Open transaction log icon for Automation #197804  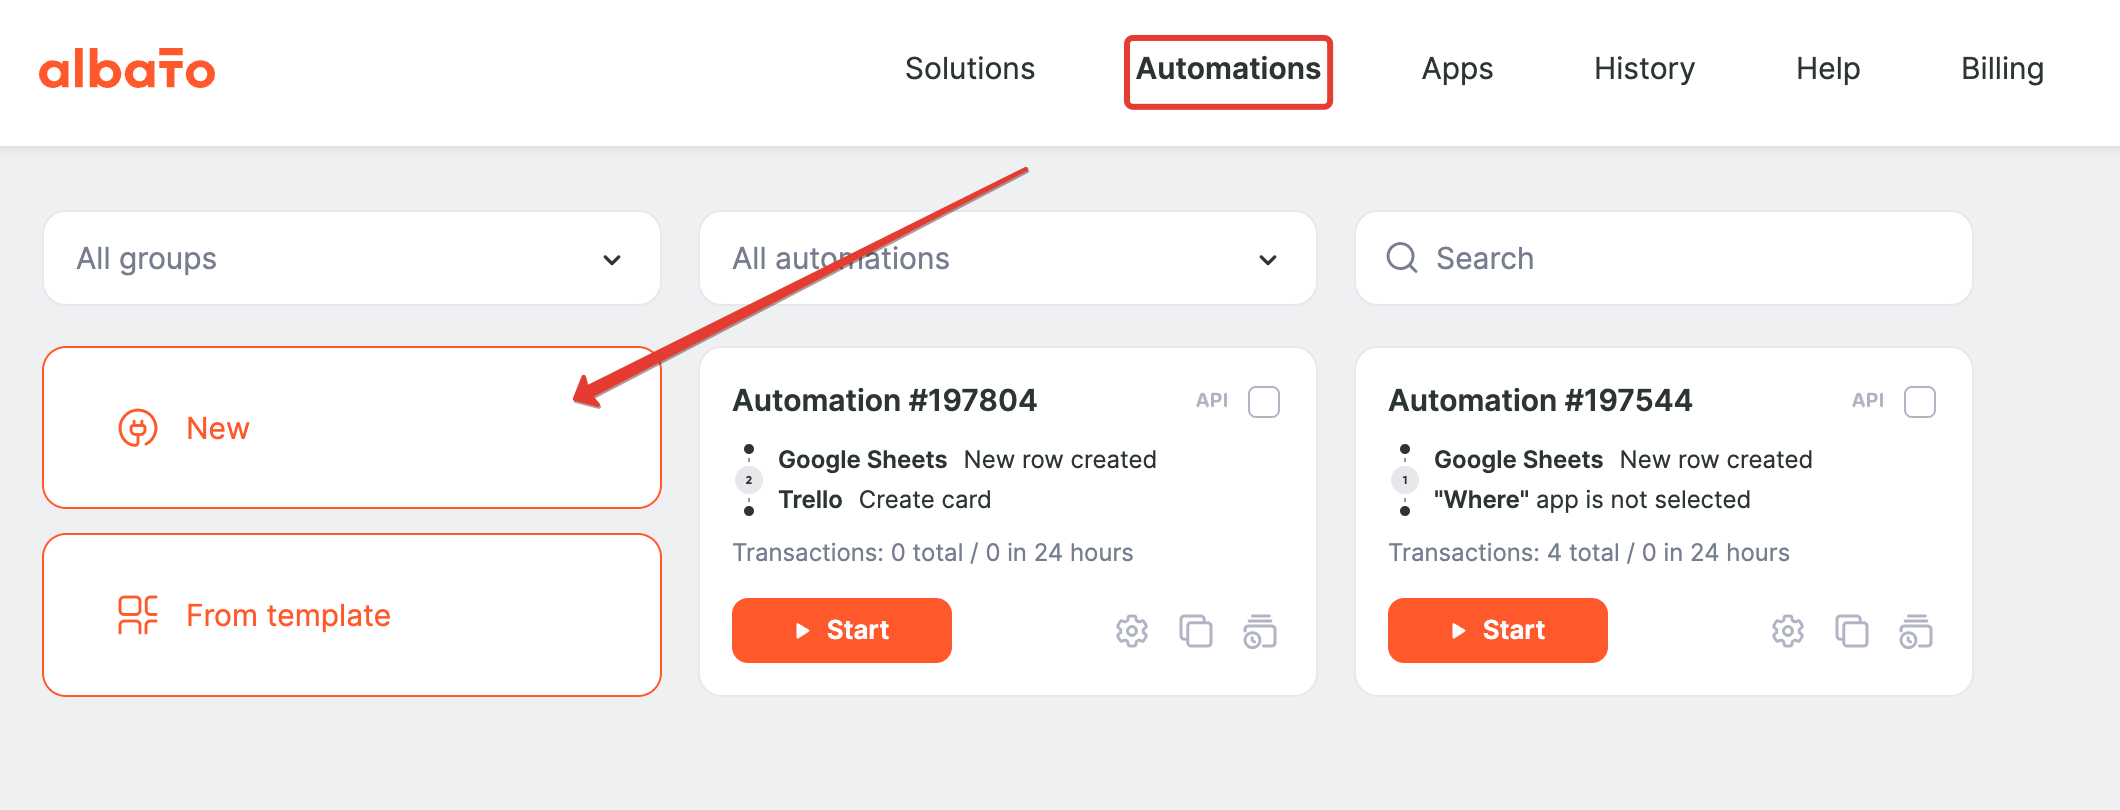pyautogui.click(x=1259, y=631)
